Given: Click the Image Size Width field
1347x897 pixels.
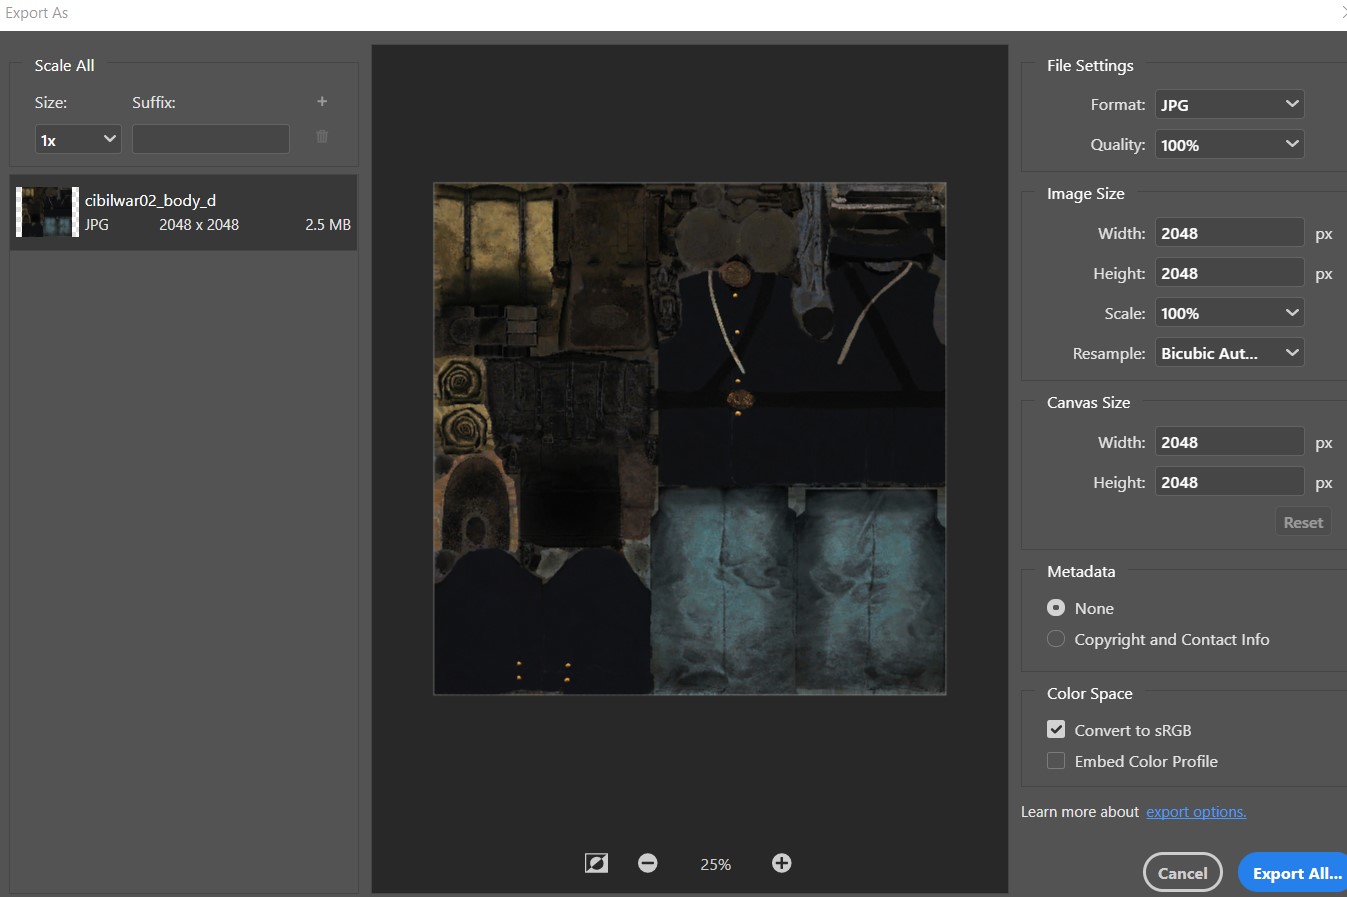Looking at the screenshot, I should coord(1229,233).
